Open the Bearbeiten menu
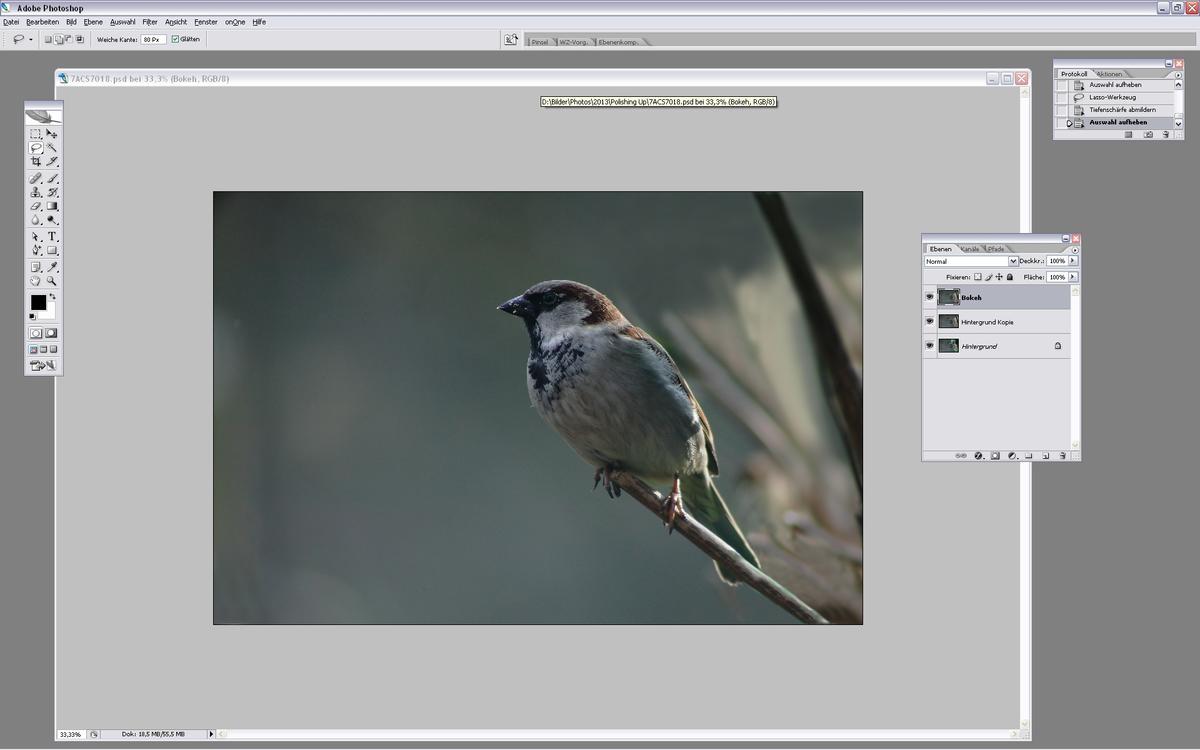The height and width of the screenshot is (750, 1200). coord(42,22)
